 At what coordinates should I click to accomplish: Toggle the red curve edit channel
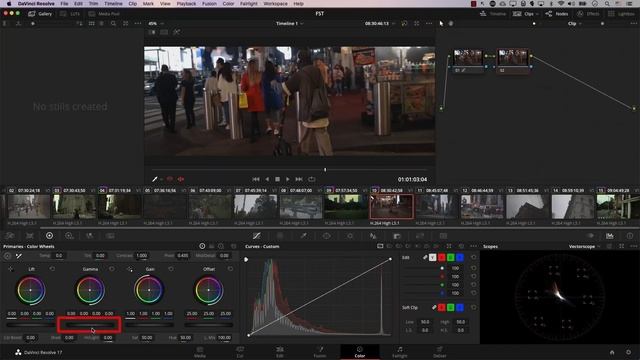[442, 257]
